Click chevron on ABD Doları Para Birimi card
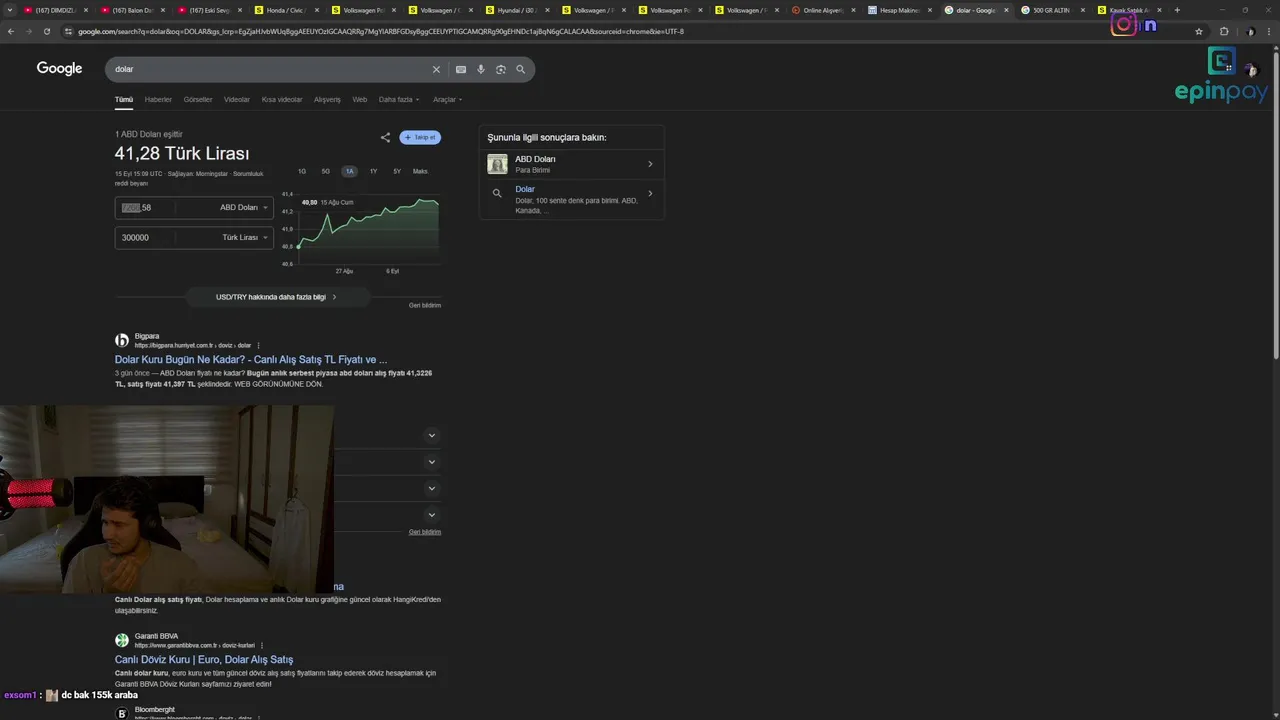 pos(650,164)
